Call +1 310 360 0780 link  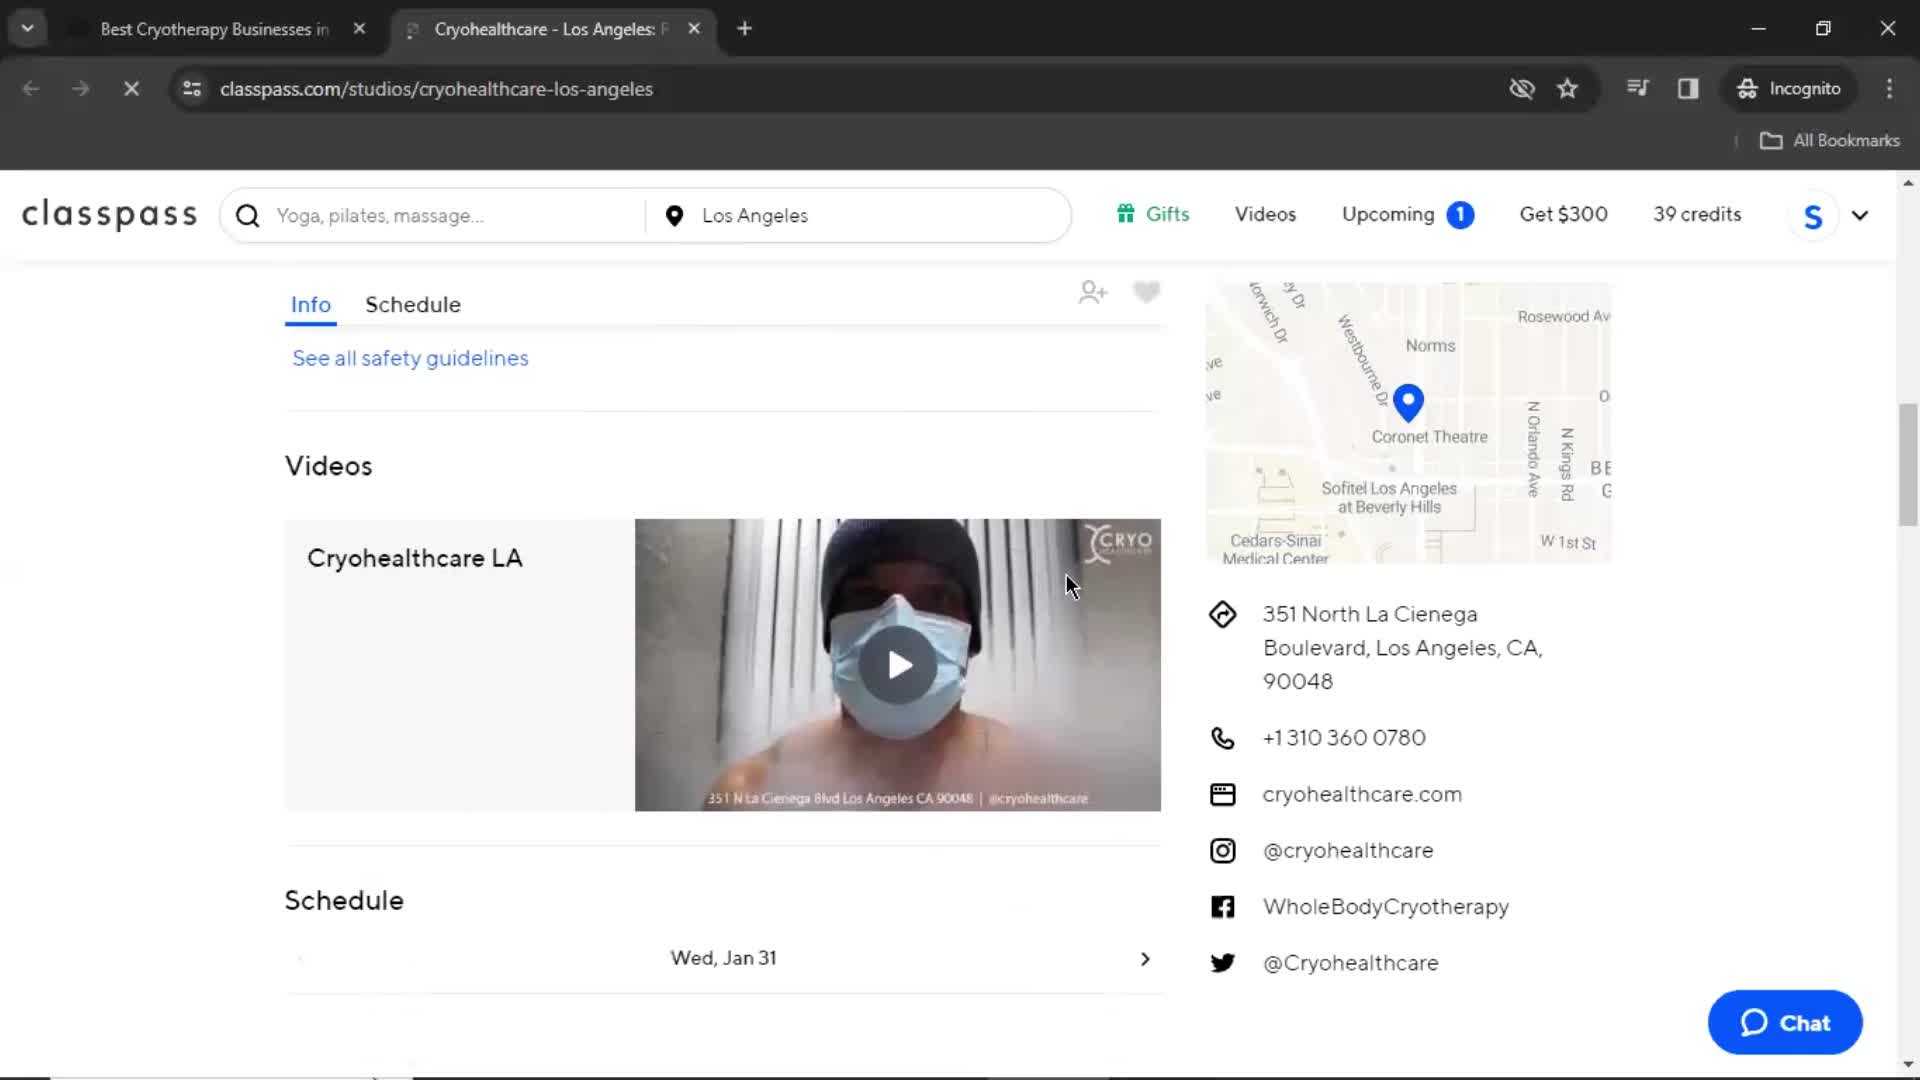pos(1344,738)
